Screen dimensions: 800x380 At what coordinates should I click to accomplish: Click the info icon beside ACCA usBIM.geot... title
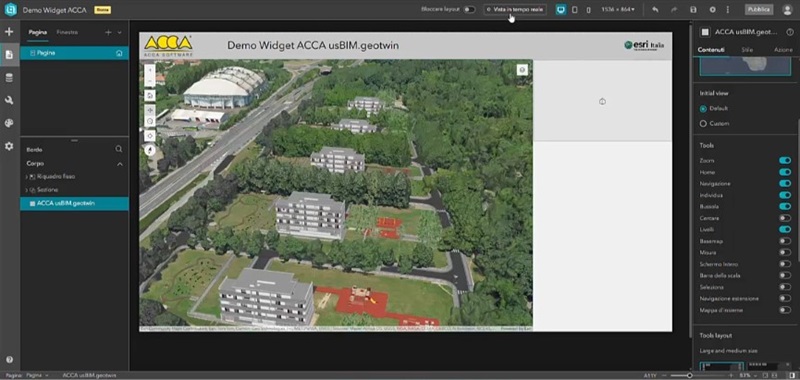[790, 32]
